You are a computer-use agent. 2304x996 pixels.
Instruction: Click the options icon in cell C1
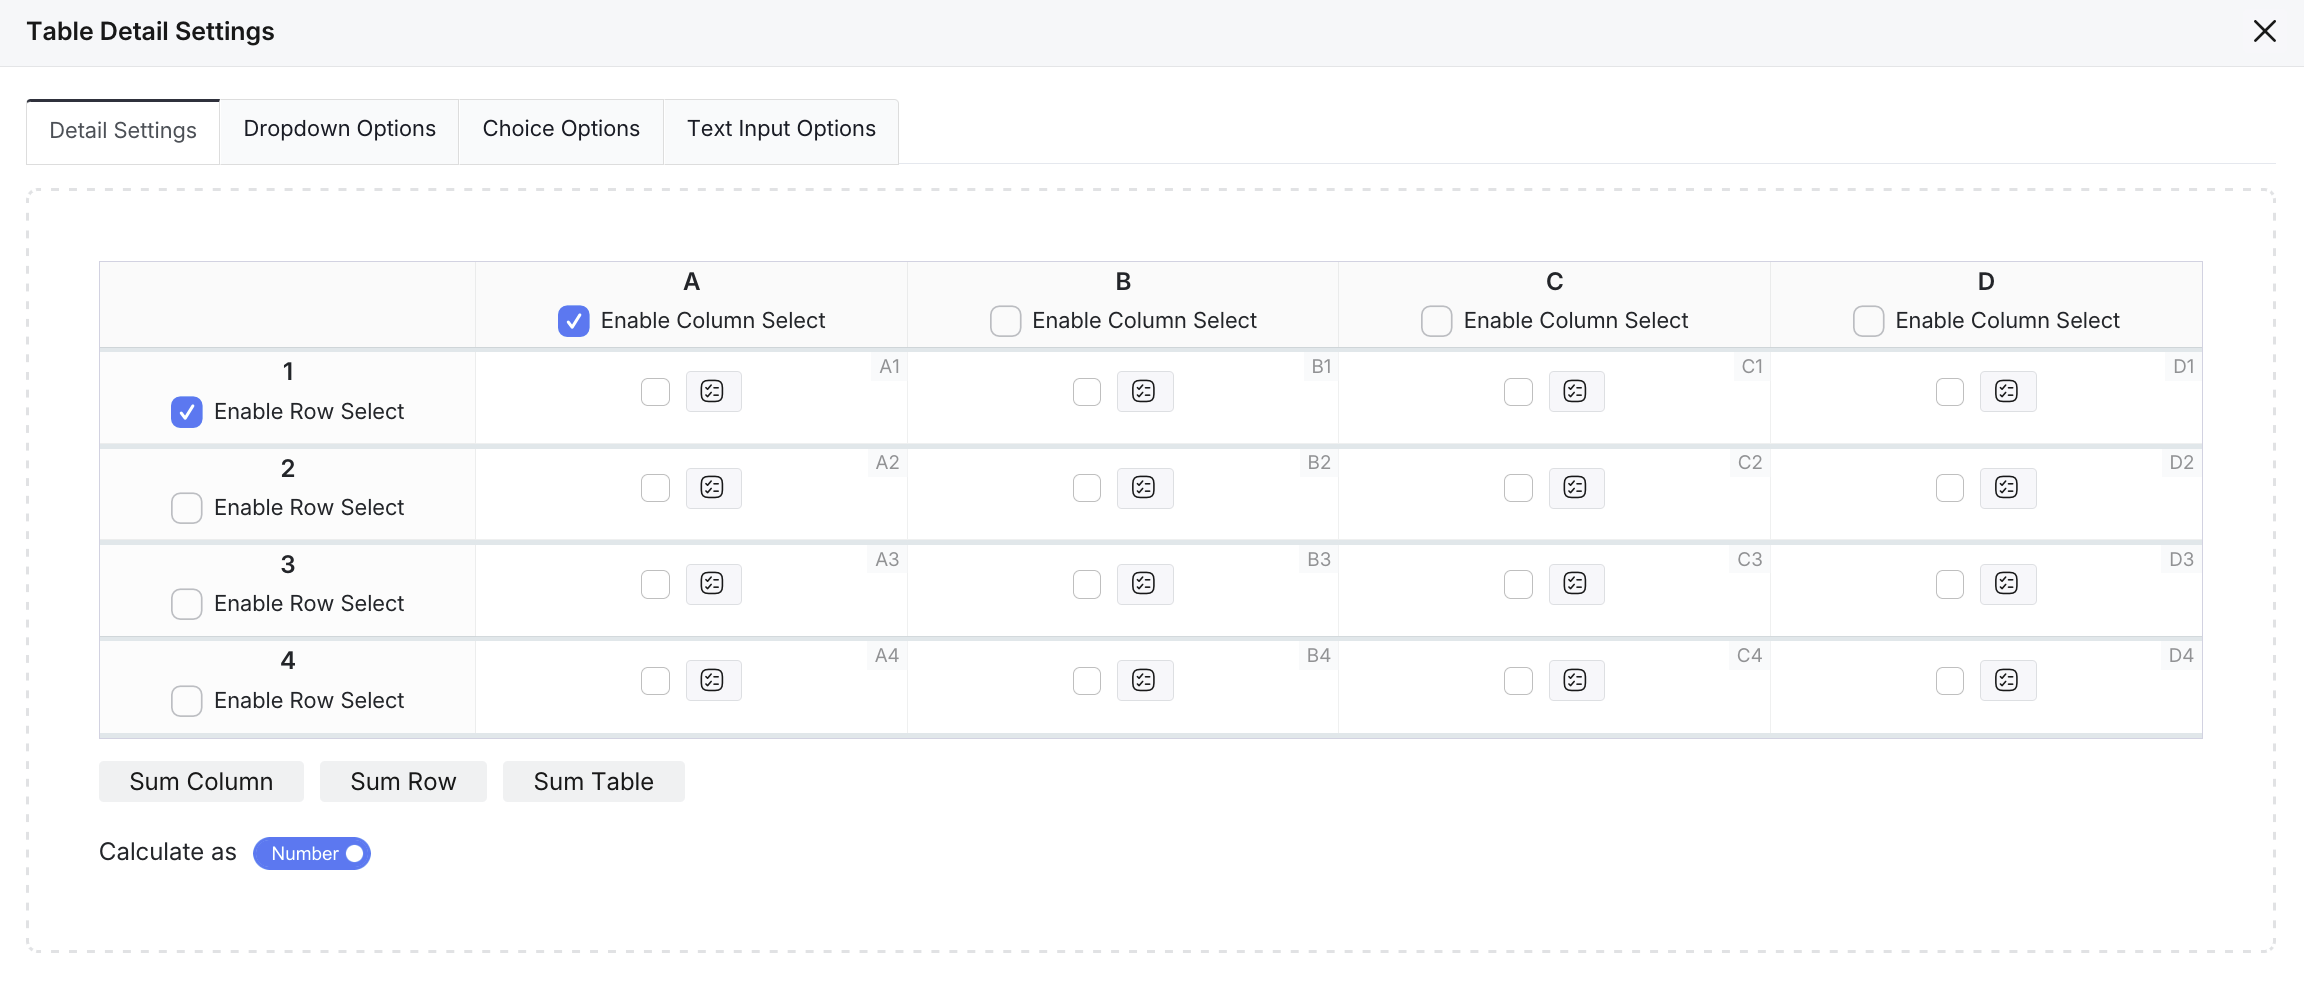tap(1576, 391)
